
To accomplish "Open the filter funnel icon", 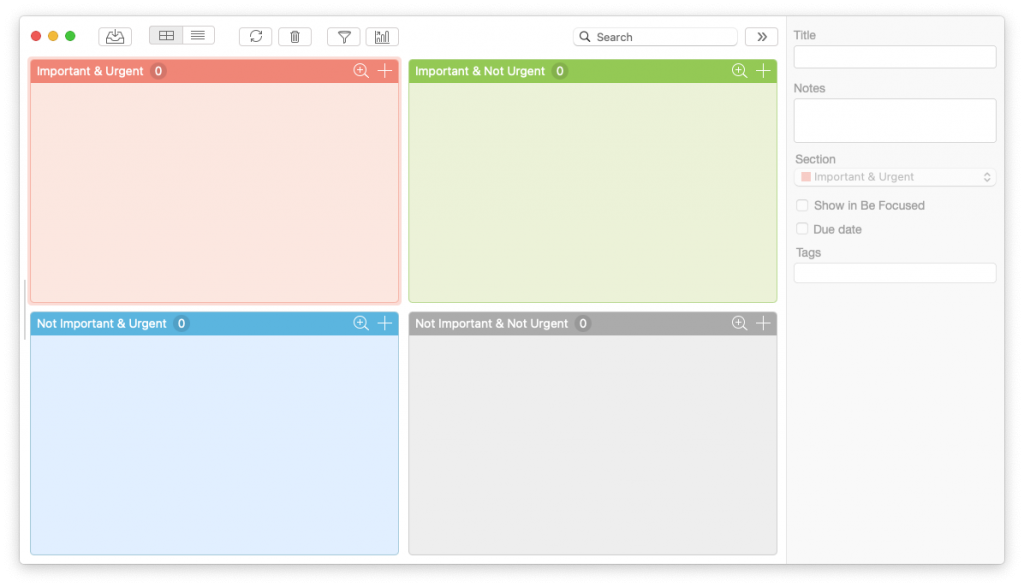I will pos(344,37).
